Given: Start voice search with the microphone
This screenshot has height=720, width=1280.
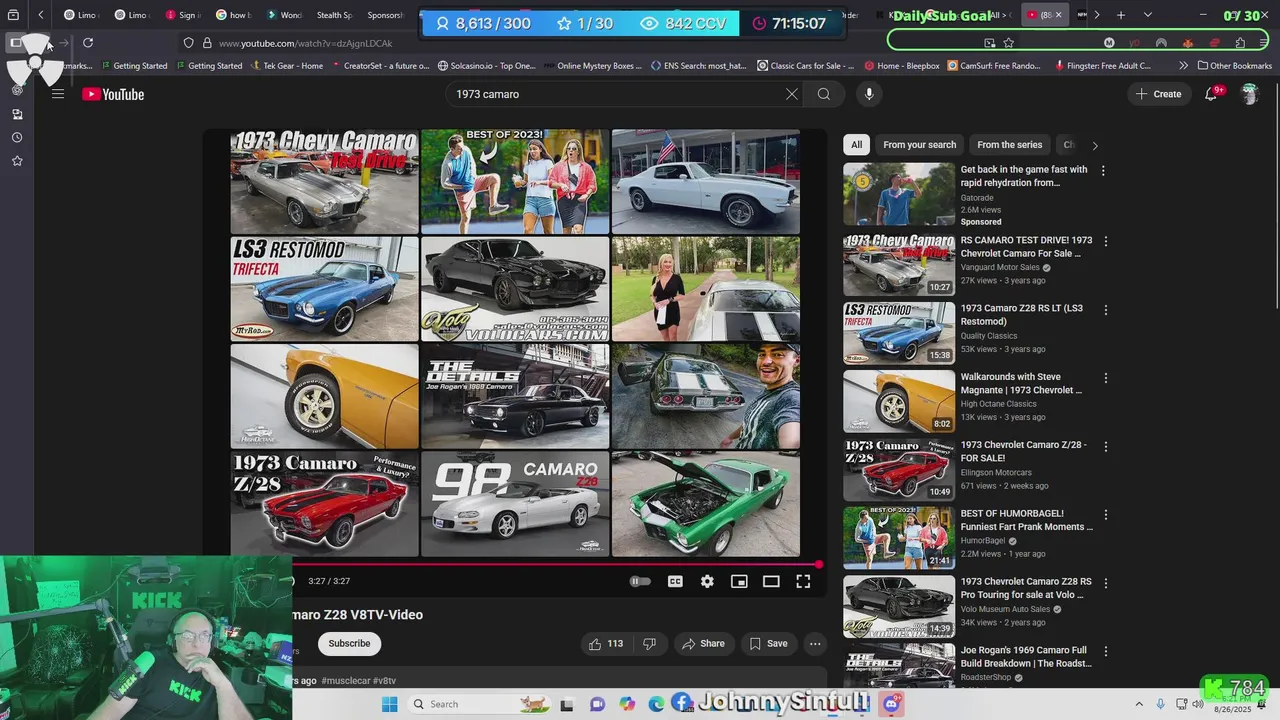Looking at the screenshot, I should pos(869,94).
